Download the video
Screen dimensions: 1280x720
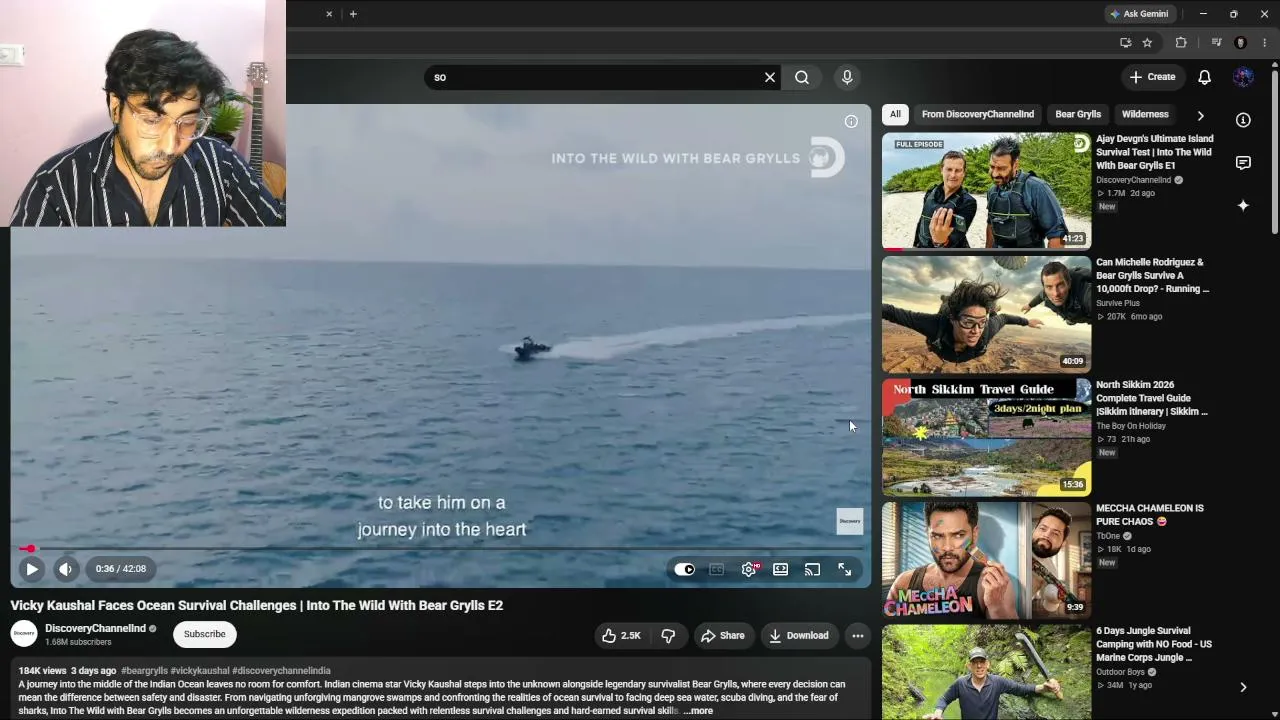798,635
